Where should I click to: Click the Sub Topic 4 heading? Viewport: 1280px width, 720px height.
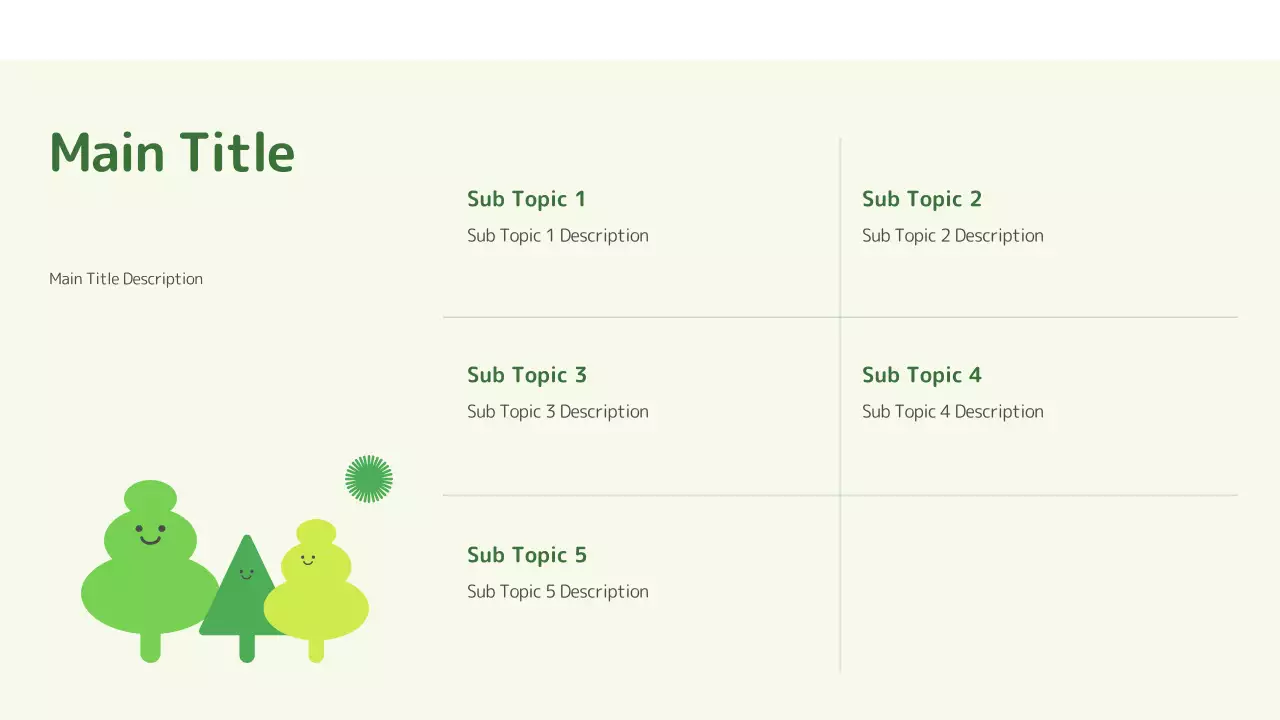pos(921,375)
